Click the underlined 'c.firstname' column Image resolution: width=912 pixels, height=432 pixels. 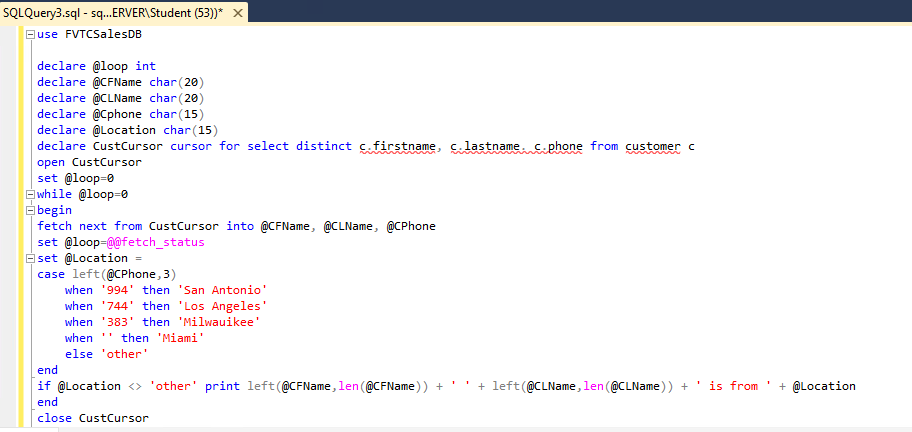(x=397, y=146)
